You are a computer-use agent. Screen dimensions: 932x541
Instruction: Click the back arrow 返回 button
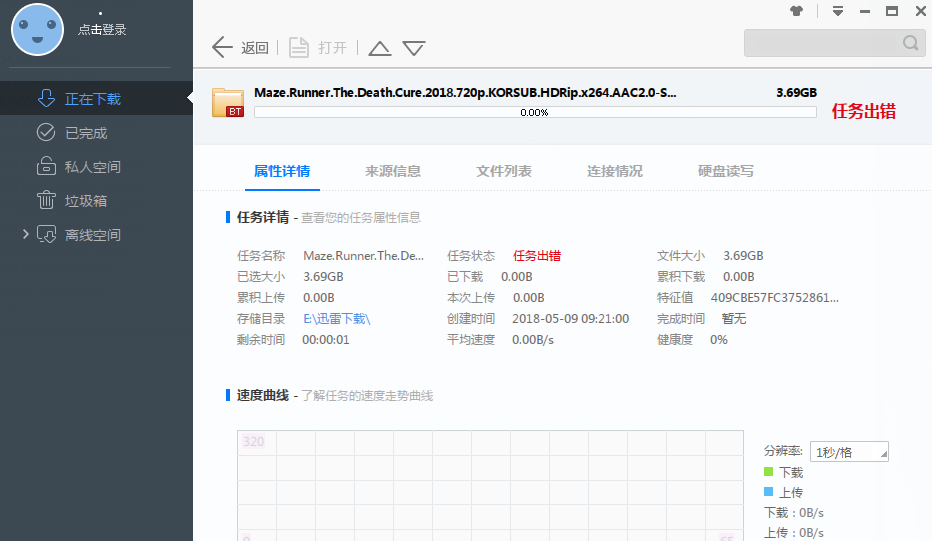pyautogui.click(x=240, y=47)
